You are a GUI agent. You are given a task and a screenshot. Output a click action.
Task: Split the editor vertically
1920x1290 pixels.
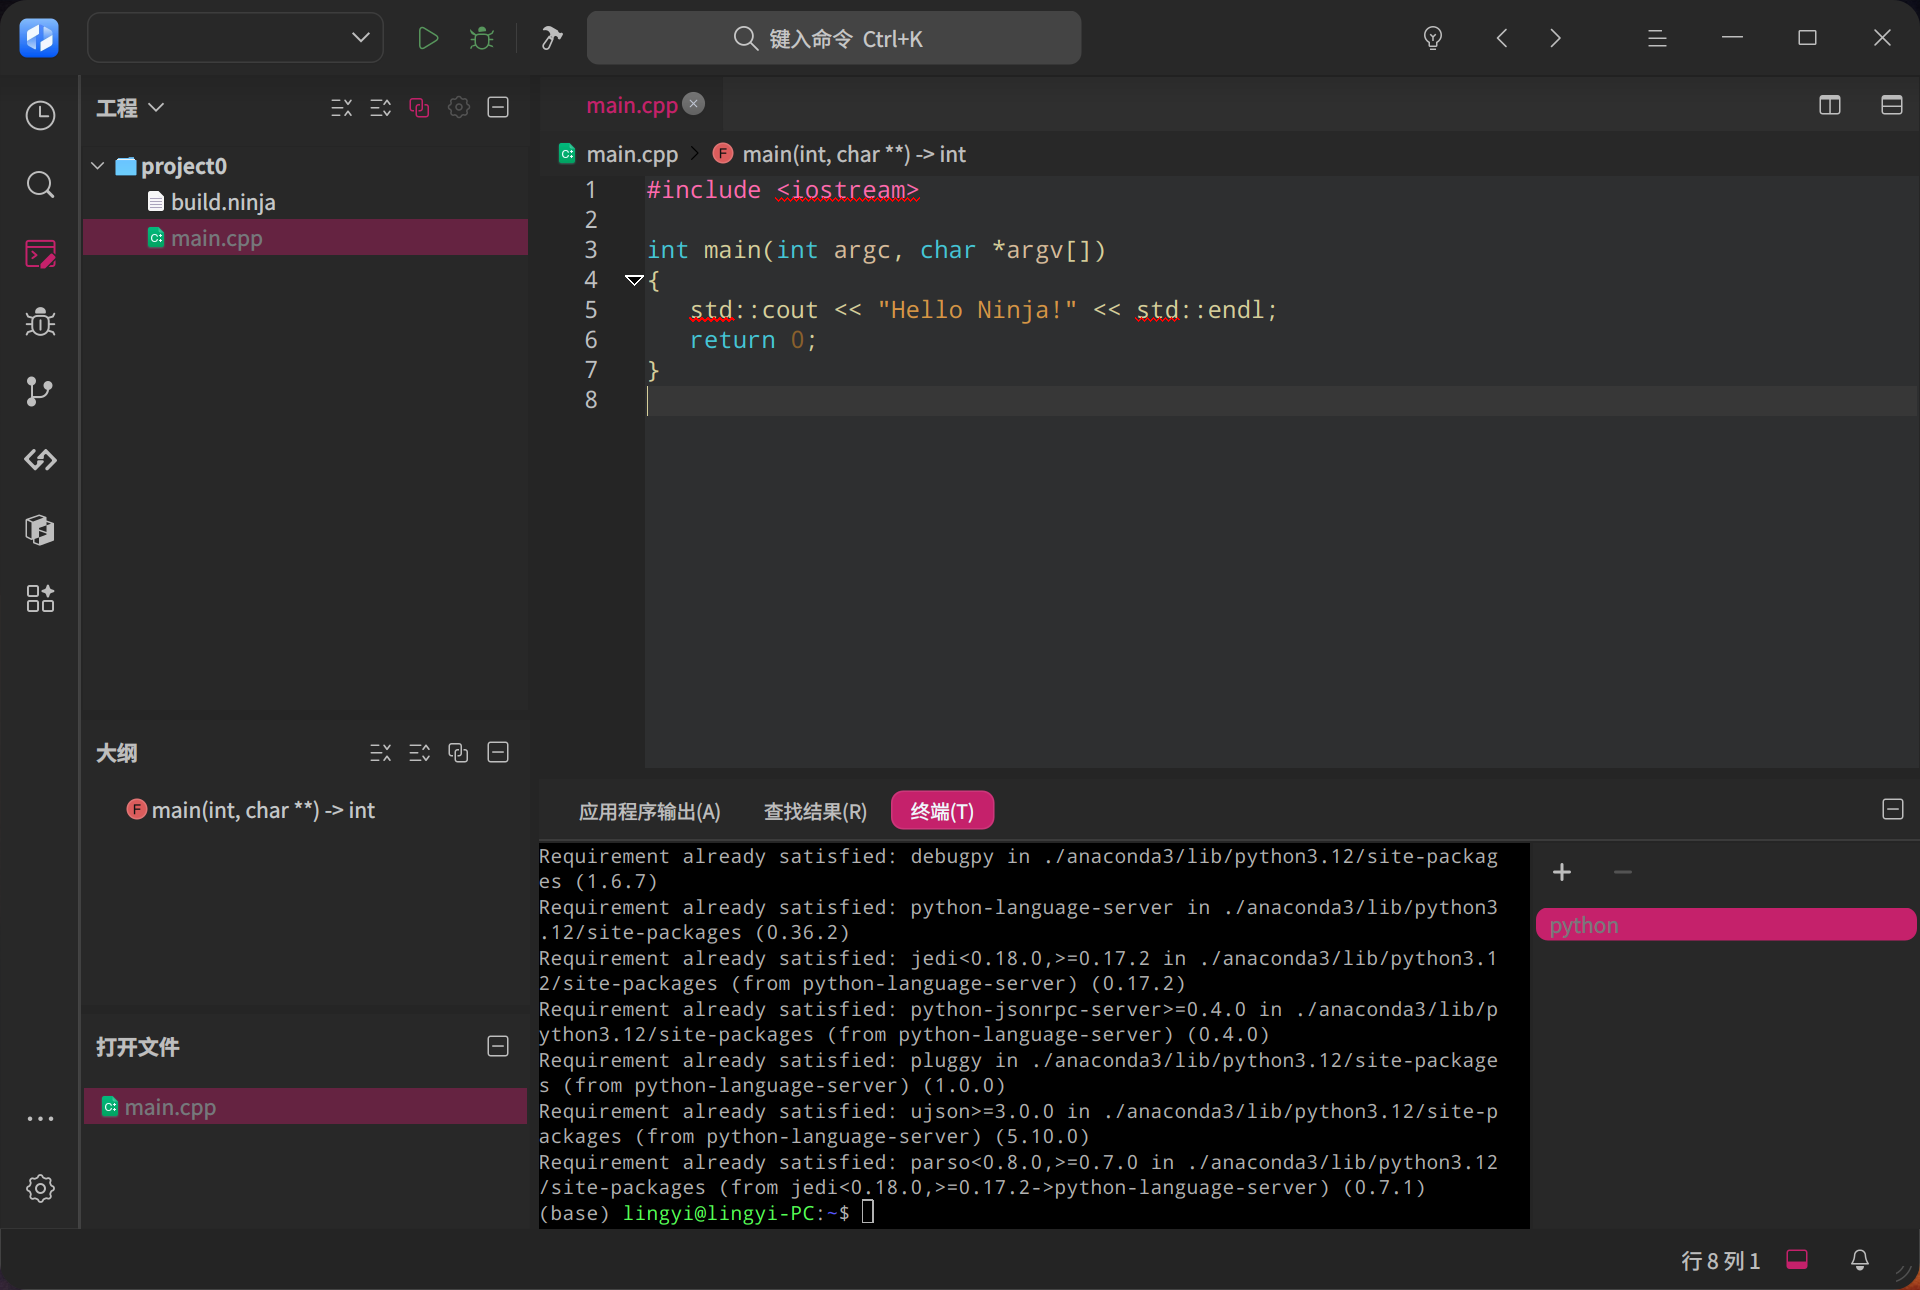tap(1830, 105)
